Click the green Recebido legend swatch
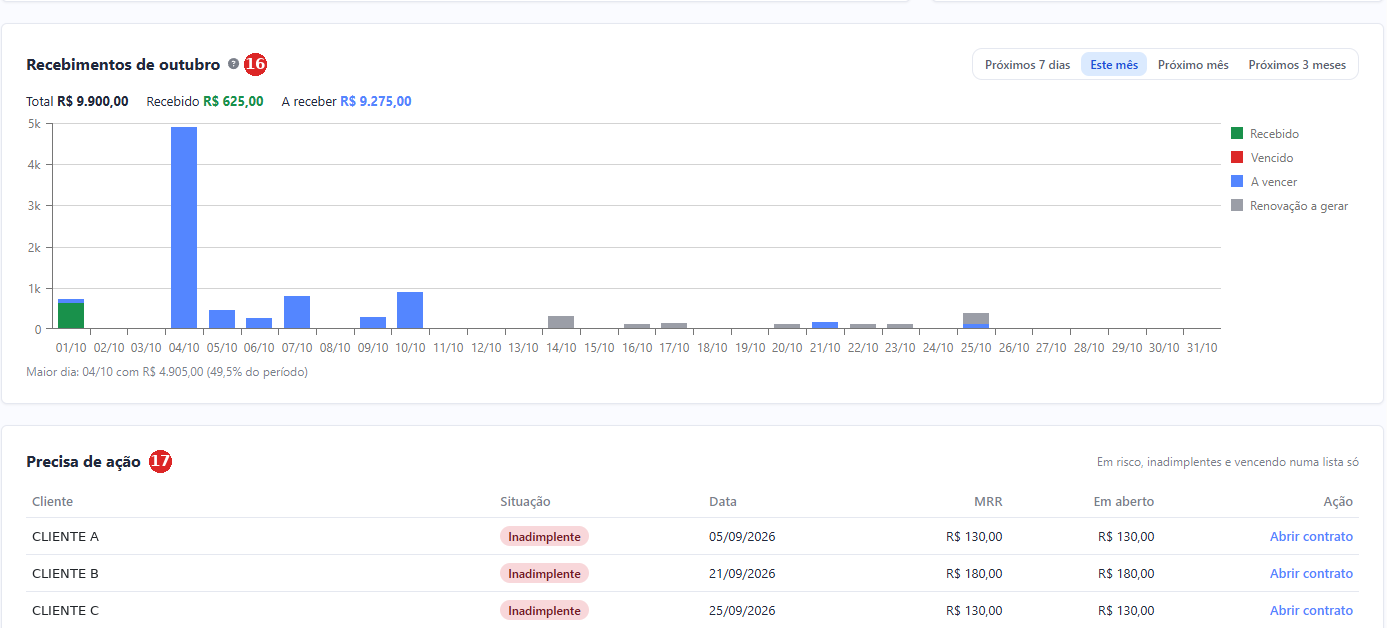This screenshot has height=628, width=1387. (1237, 134)
